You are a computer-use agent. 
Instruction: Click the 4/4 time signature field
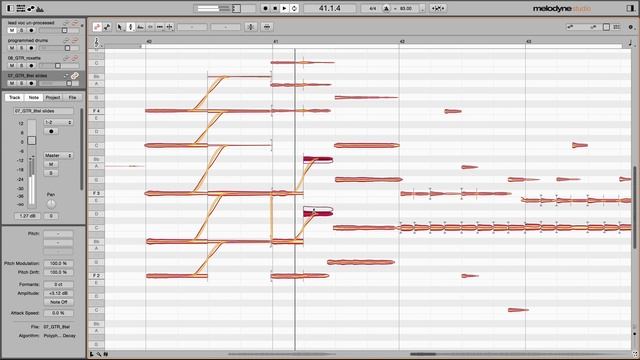click(372, 8)
